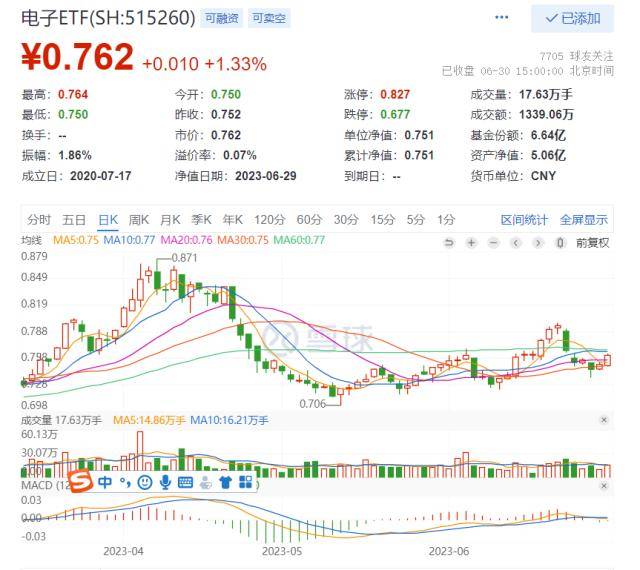The width and height of the screenshot is (640, 570).
Task: Click the Sogou user account icon
Action: point(206,483)
